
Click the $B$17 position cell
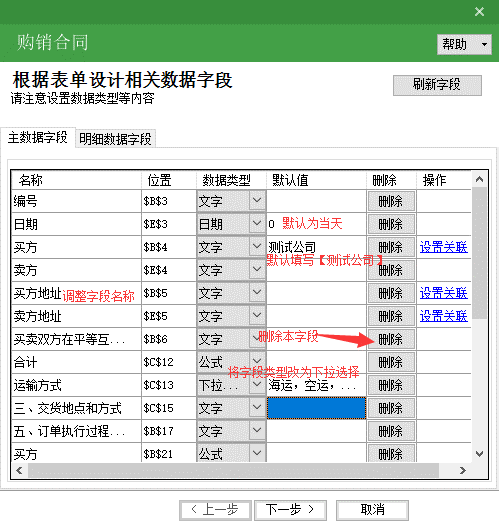pos(169,431)
